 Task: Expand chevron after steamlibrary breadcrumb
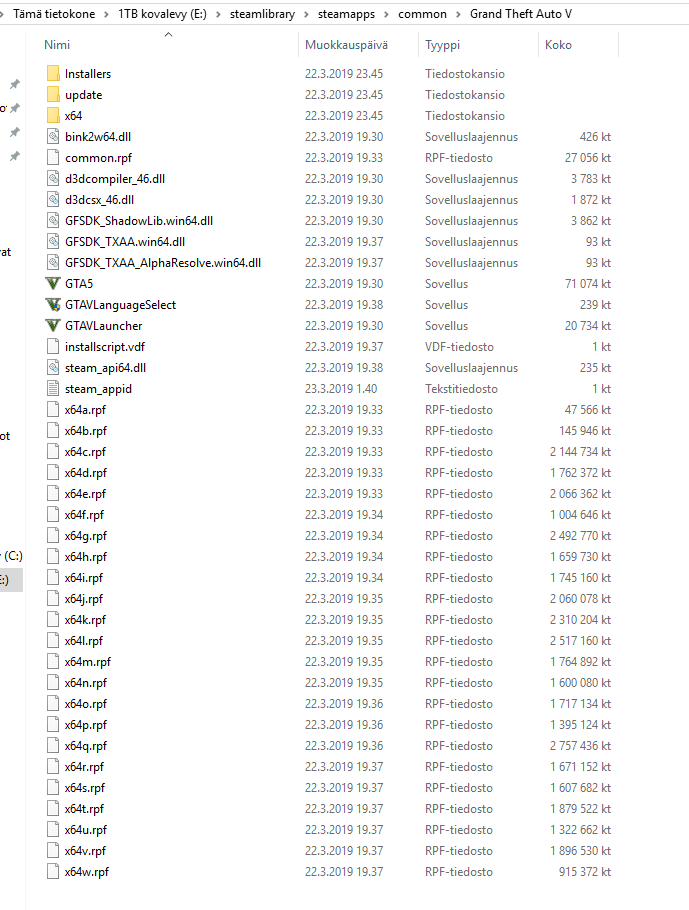(x=306, y=15)
